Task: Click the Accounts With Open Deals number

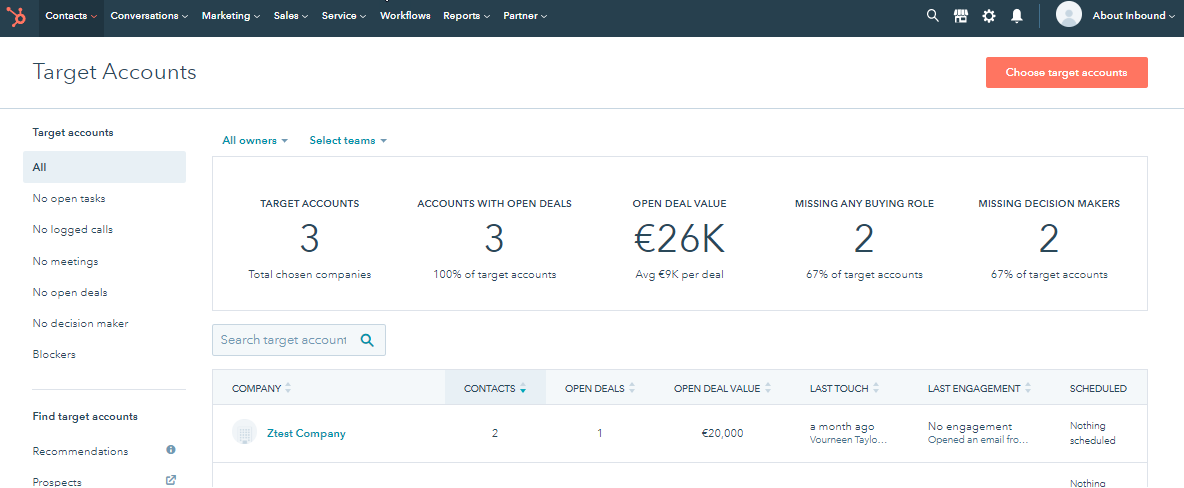Action: click(494, 239)
